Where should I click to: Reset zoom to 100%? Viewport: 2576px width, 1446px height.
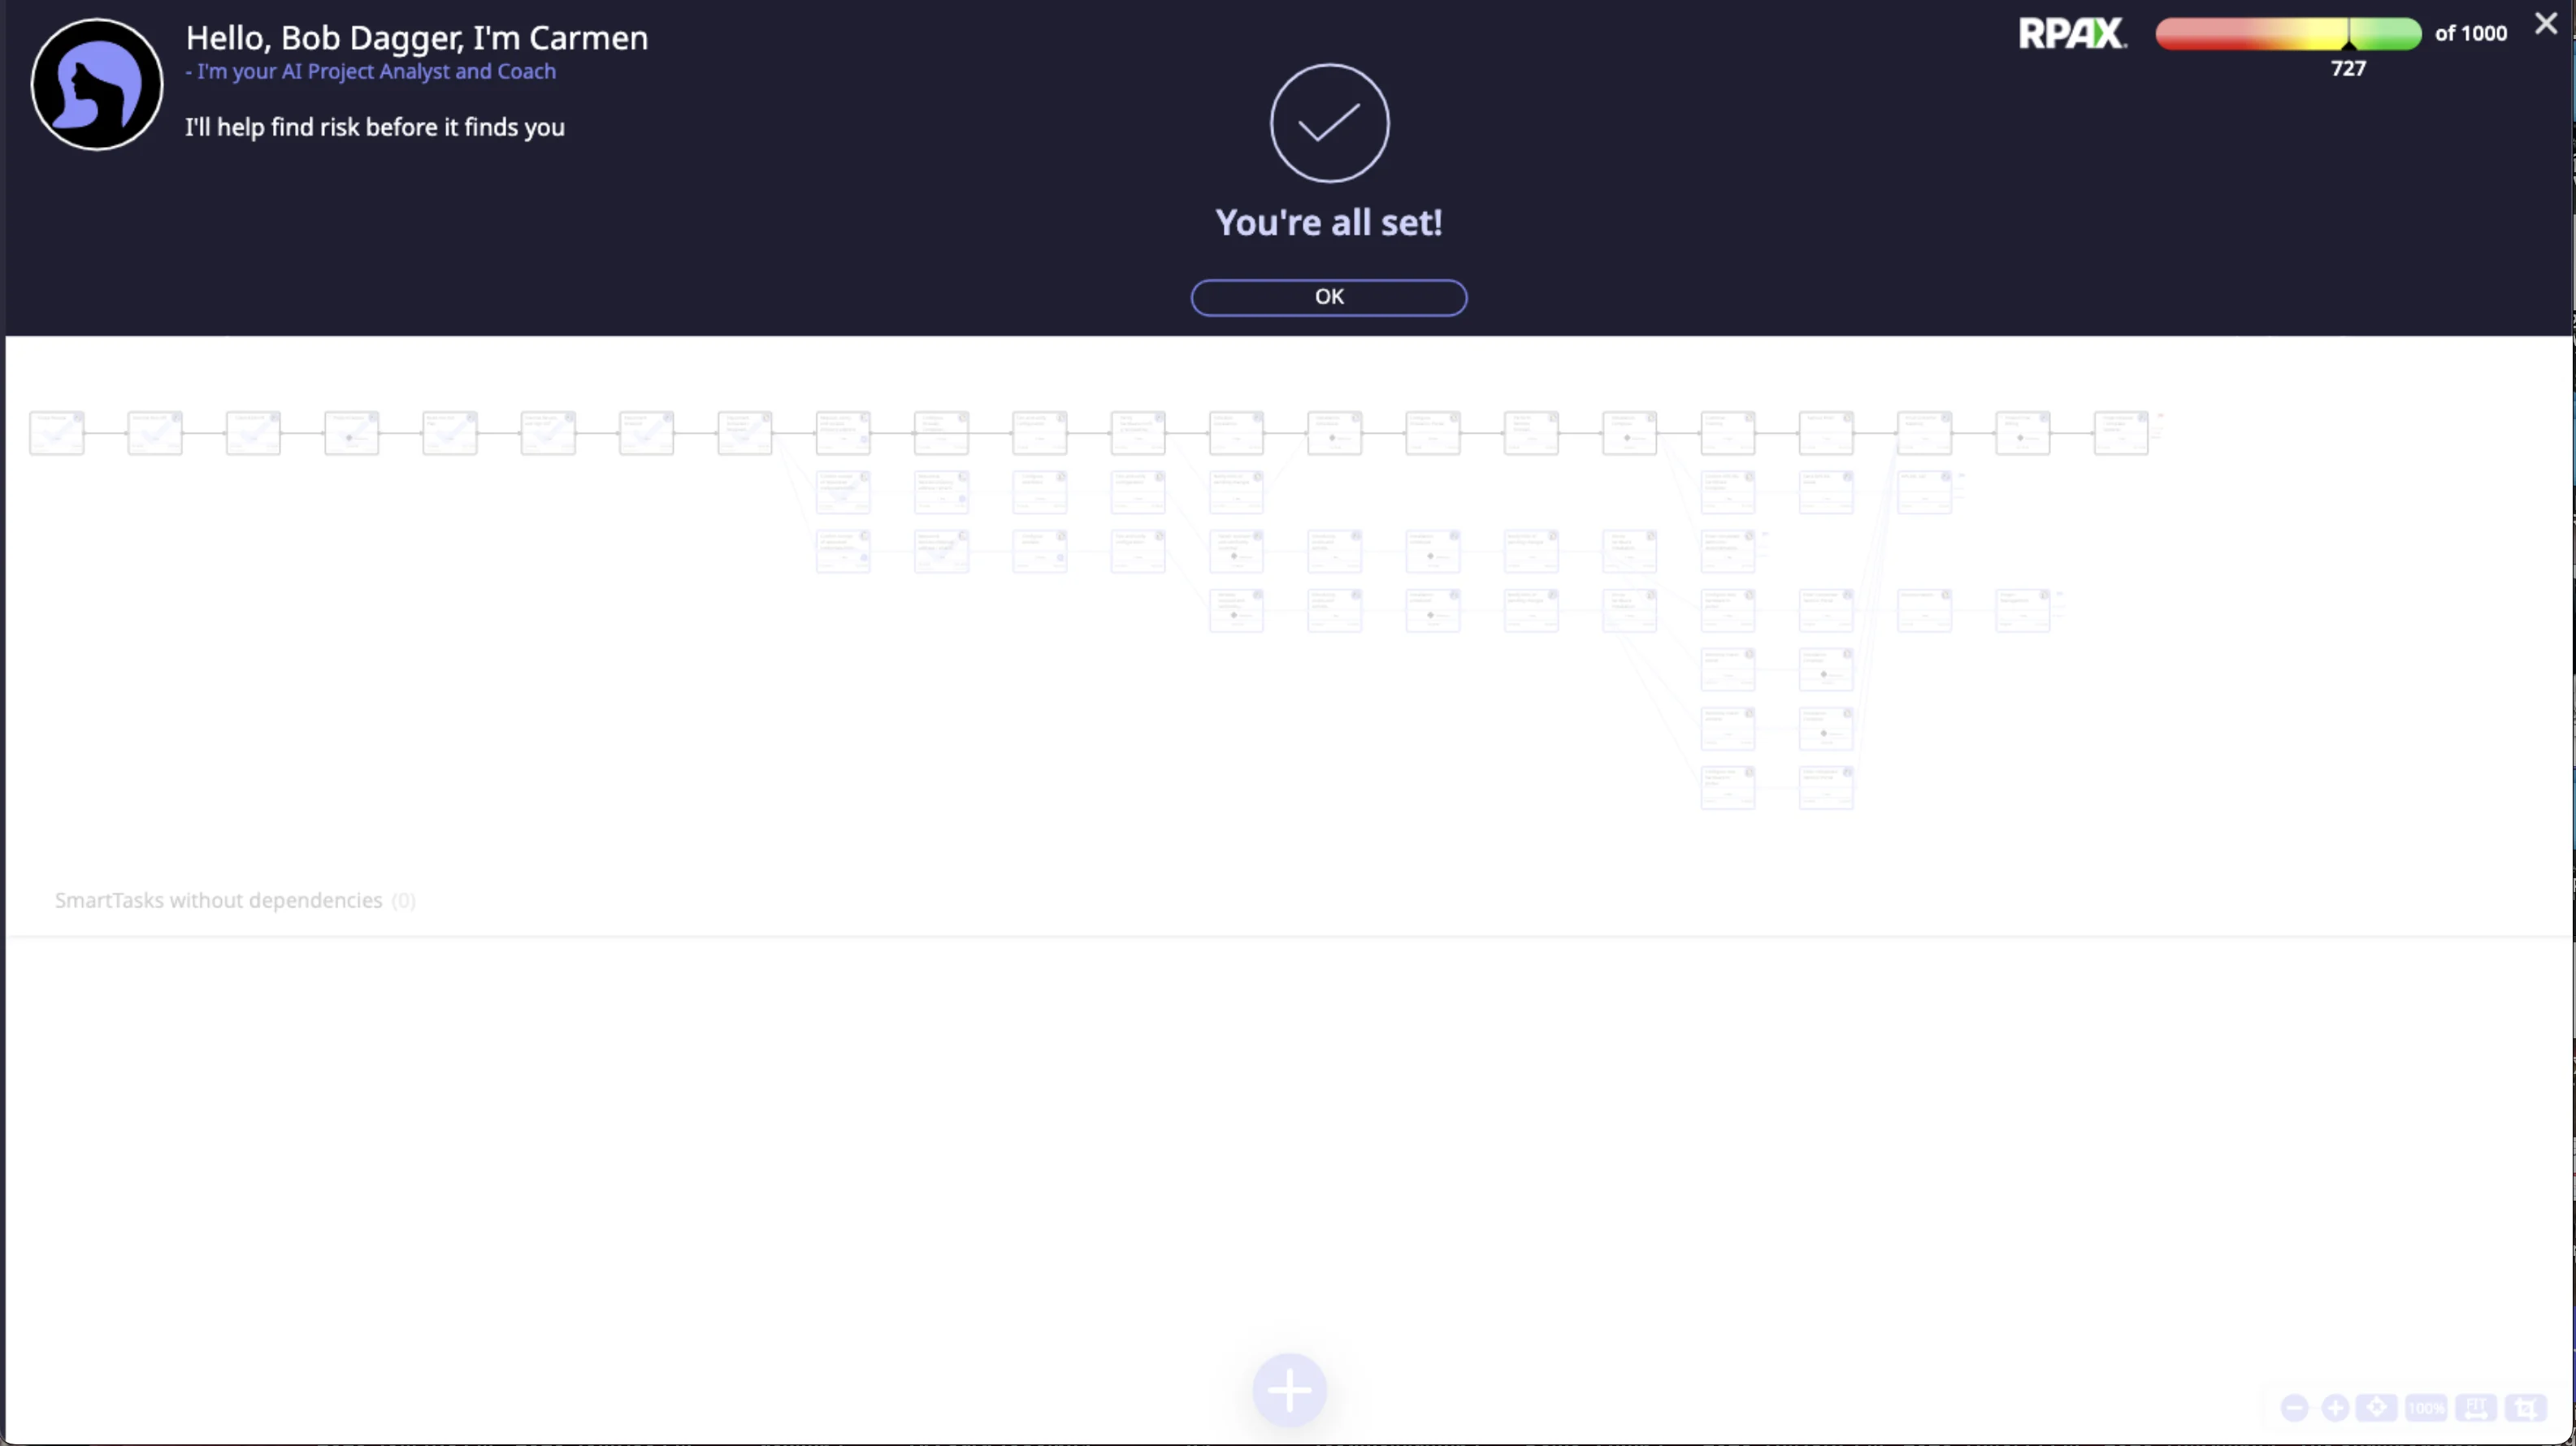(x=2426, y=1408)
